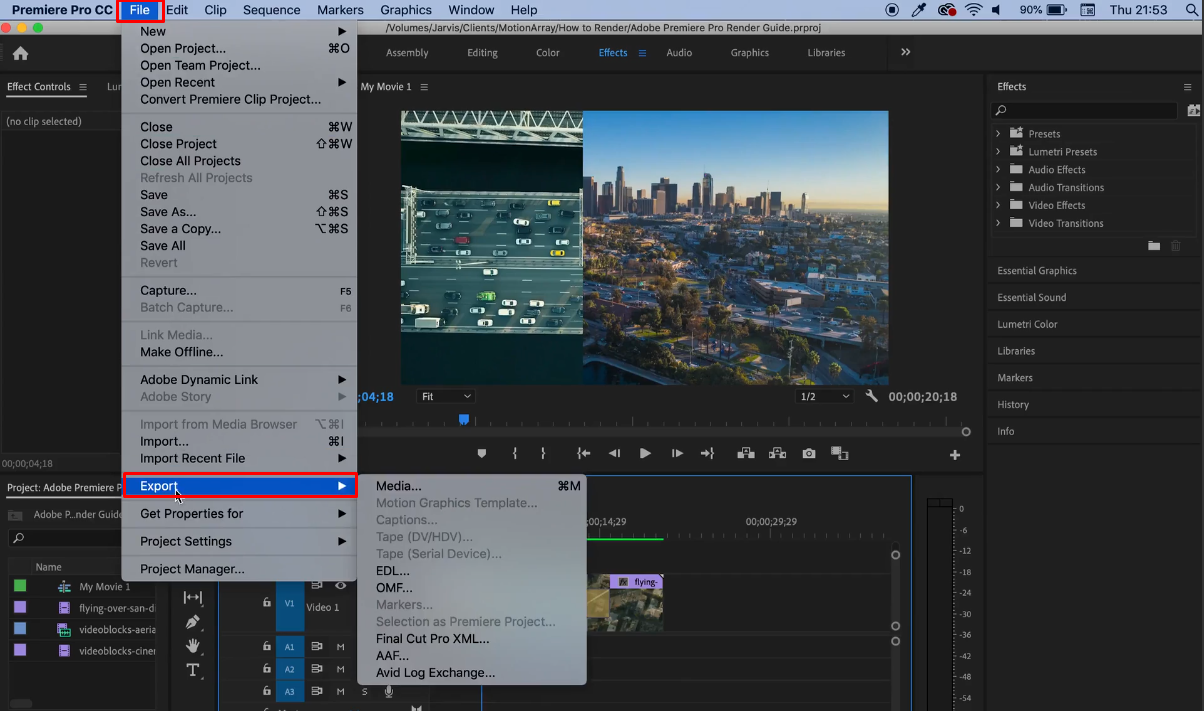
Task: Open the Program Monitor settings wrench
Action: click(x=871, y=396)
